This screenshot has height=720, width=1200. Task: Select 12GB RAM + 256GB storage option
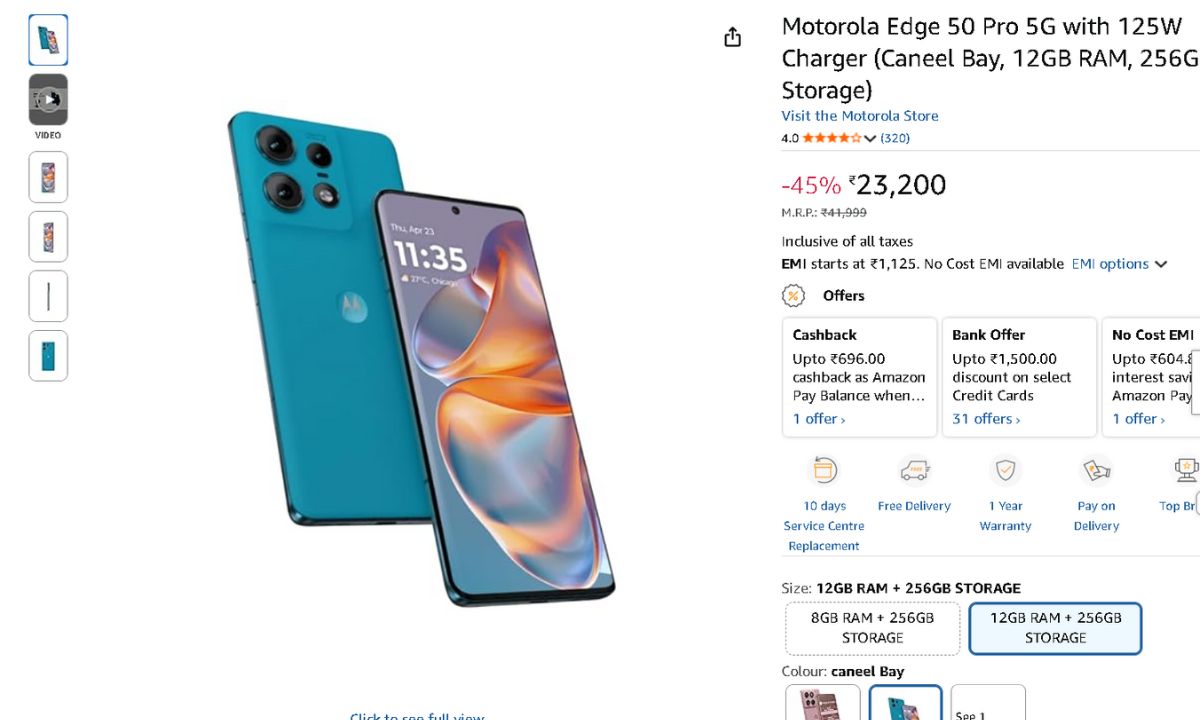(1055, 628)
